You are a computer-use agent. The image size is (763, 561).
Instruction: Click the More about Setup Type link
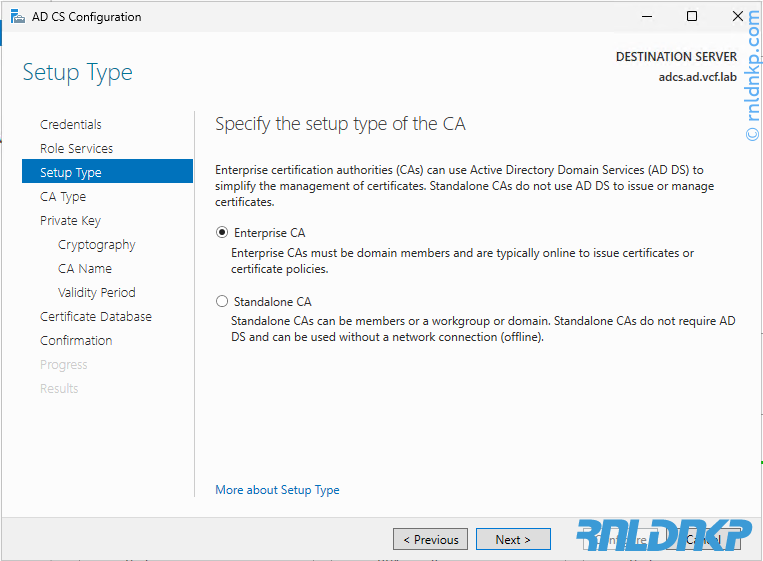[x=277, y=490]
